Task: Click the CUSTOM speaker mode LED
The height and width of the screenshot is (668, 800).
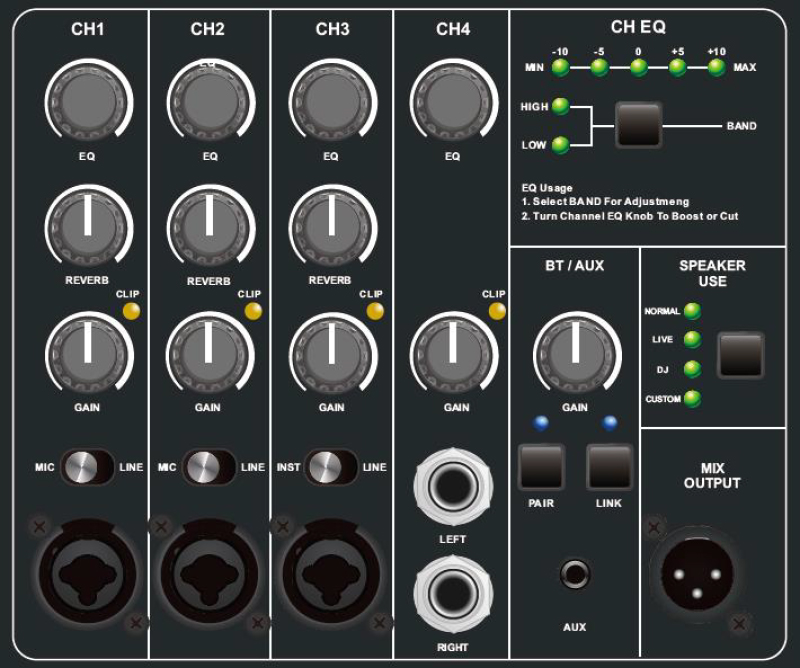Action: pyautogui.click(x=692, y=399)
